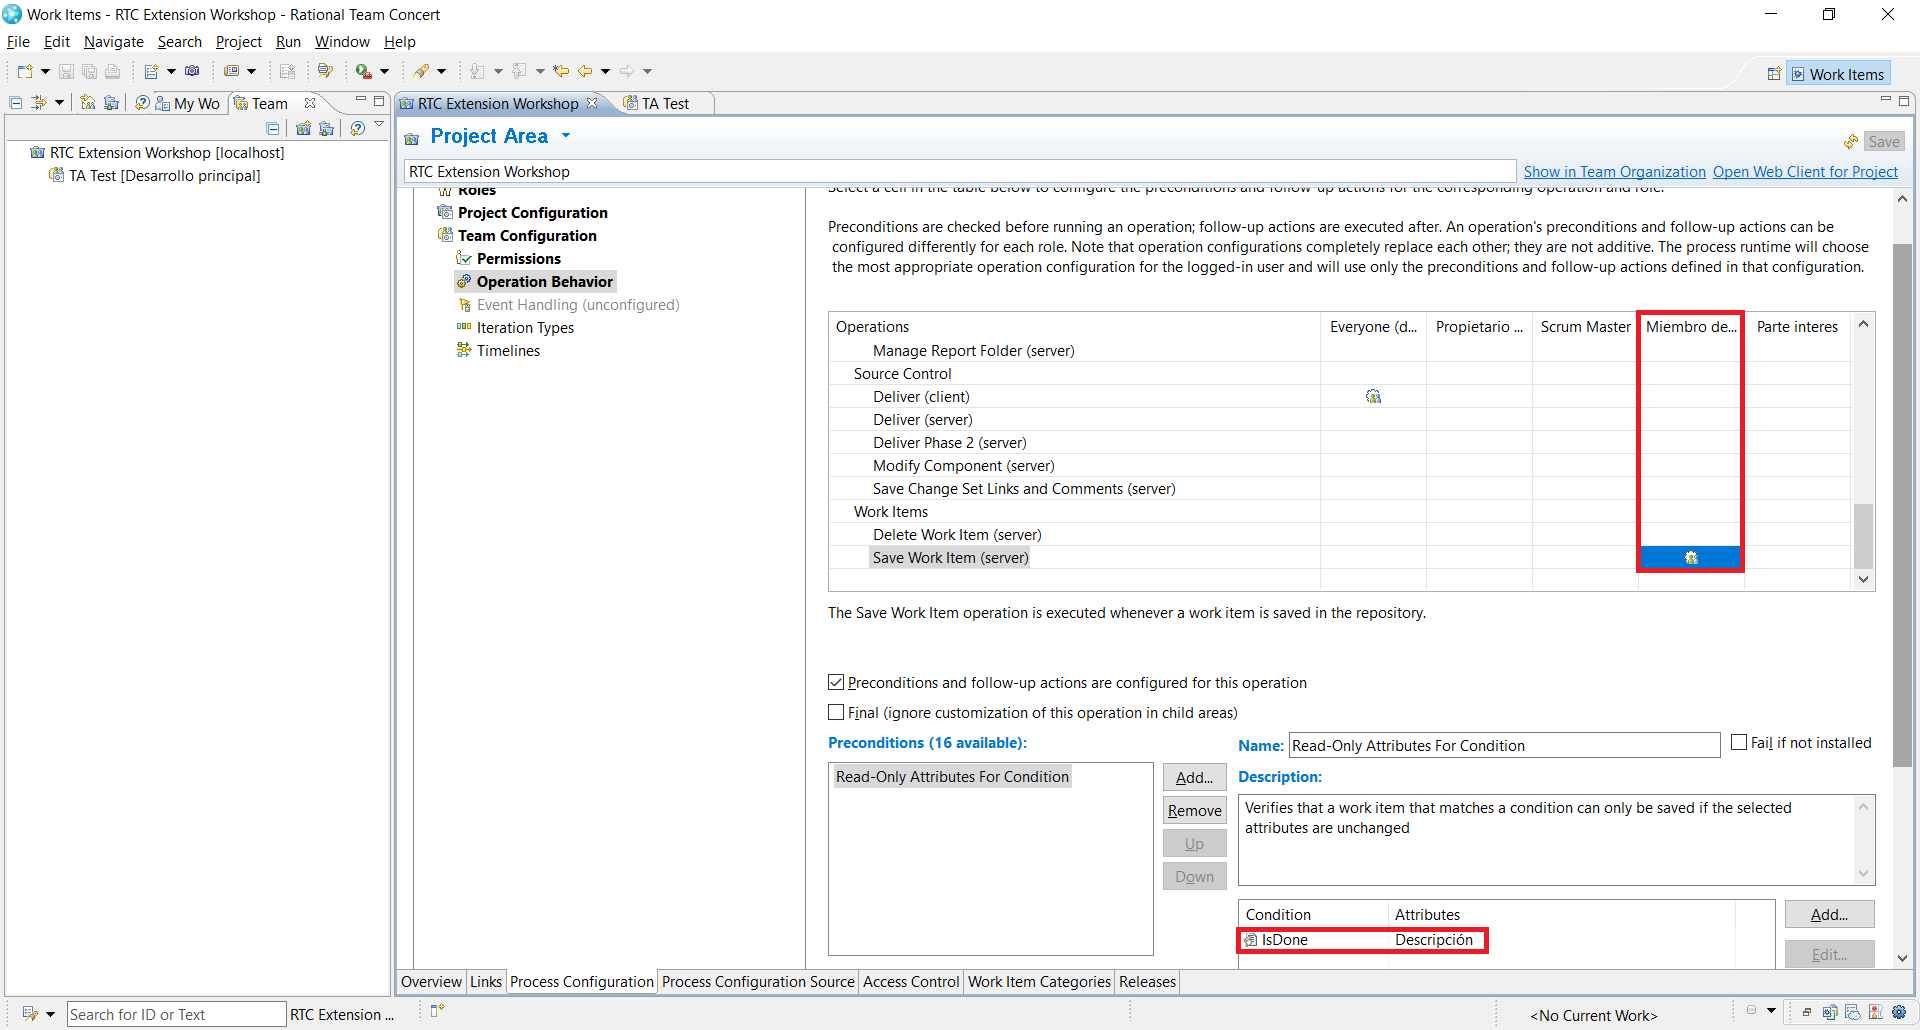Image resolution: width=1920 pixels, height=1030 pixels.
Task: Click the Add button for Condition table
Action: (x=1829, y=915)
